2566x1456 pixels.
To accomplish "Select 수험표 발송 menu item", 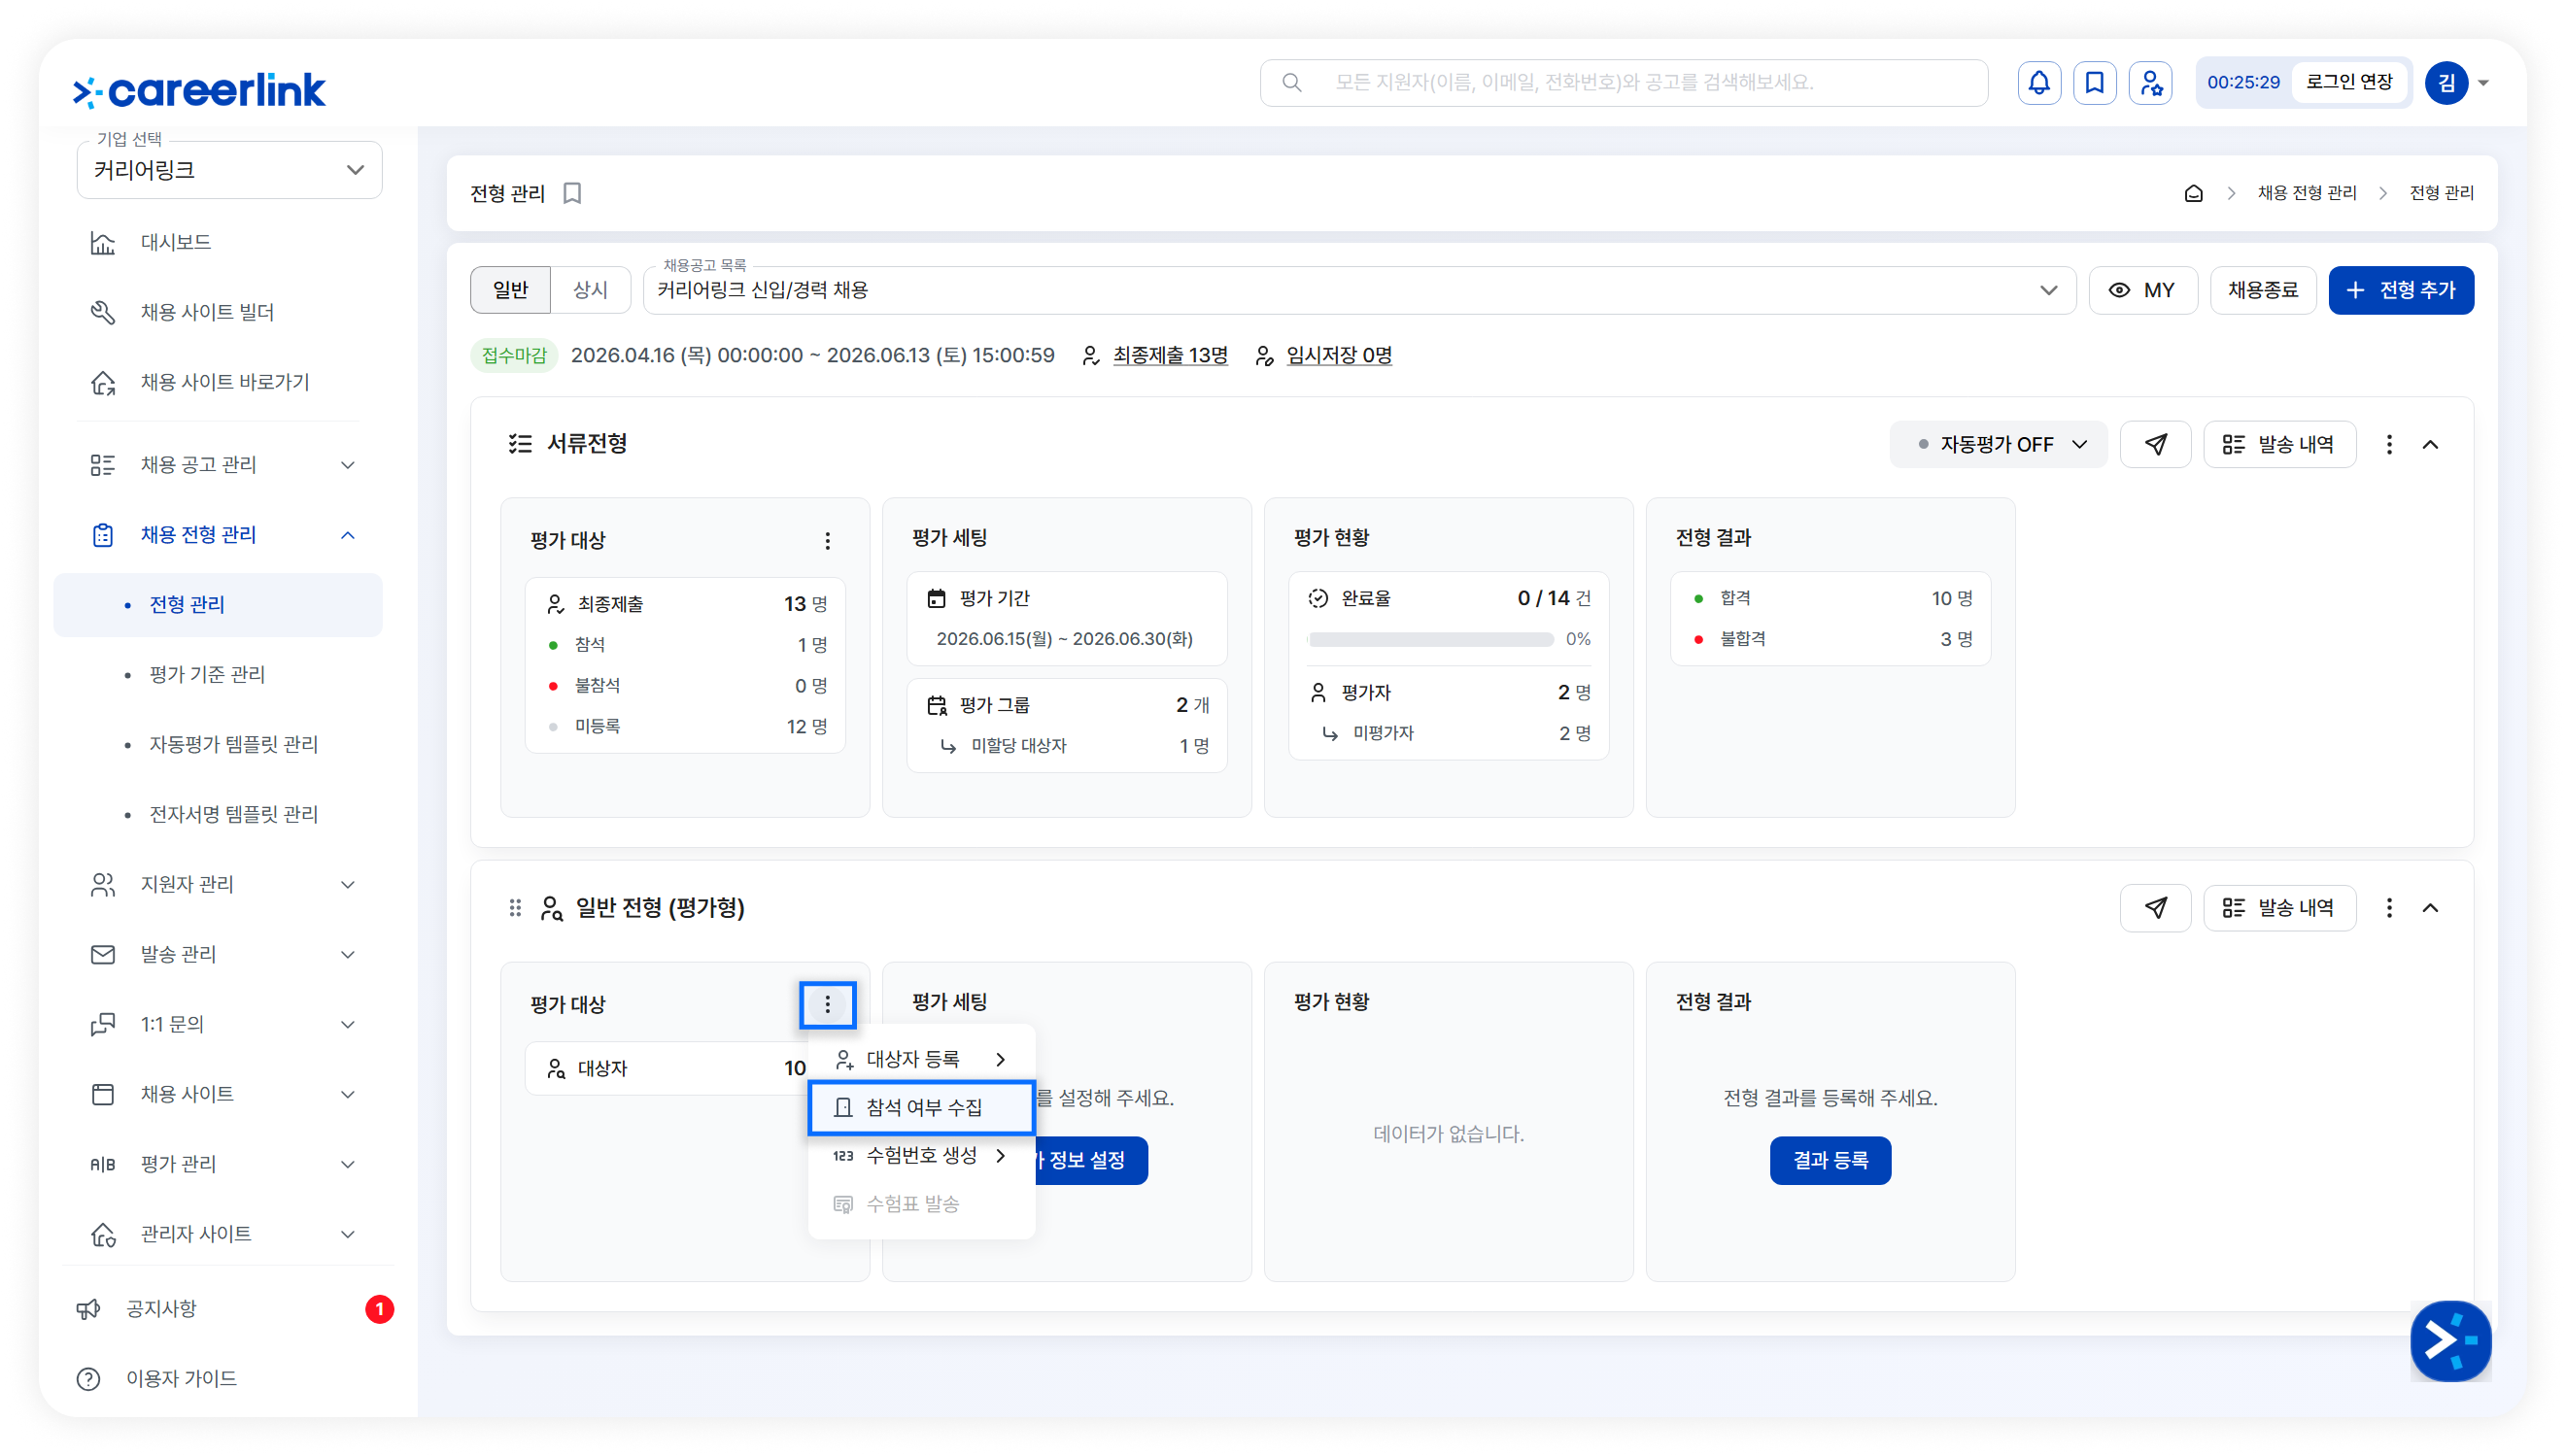I will [x=921, y=1204].
